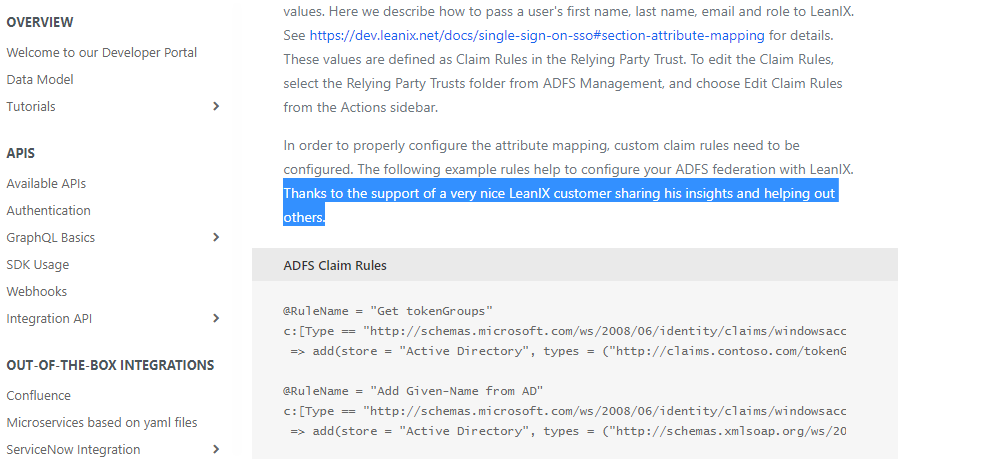This screenshot has height=459, width=1003.
Task: Expand the GraphQL Basics chevron
Action: click(x=216, y=237)
